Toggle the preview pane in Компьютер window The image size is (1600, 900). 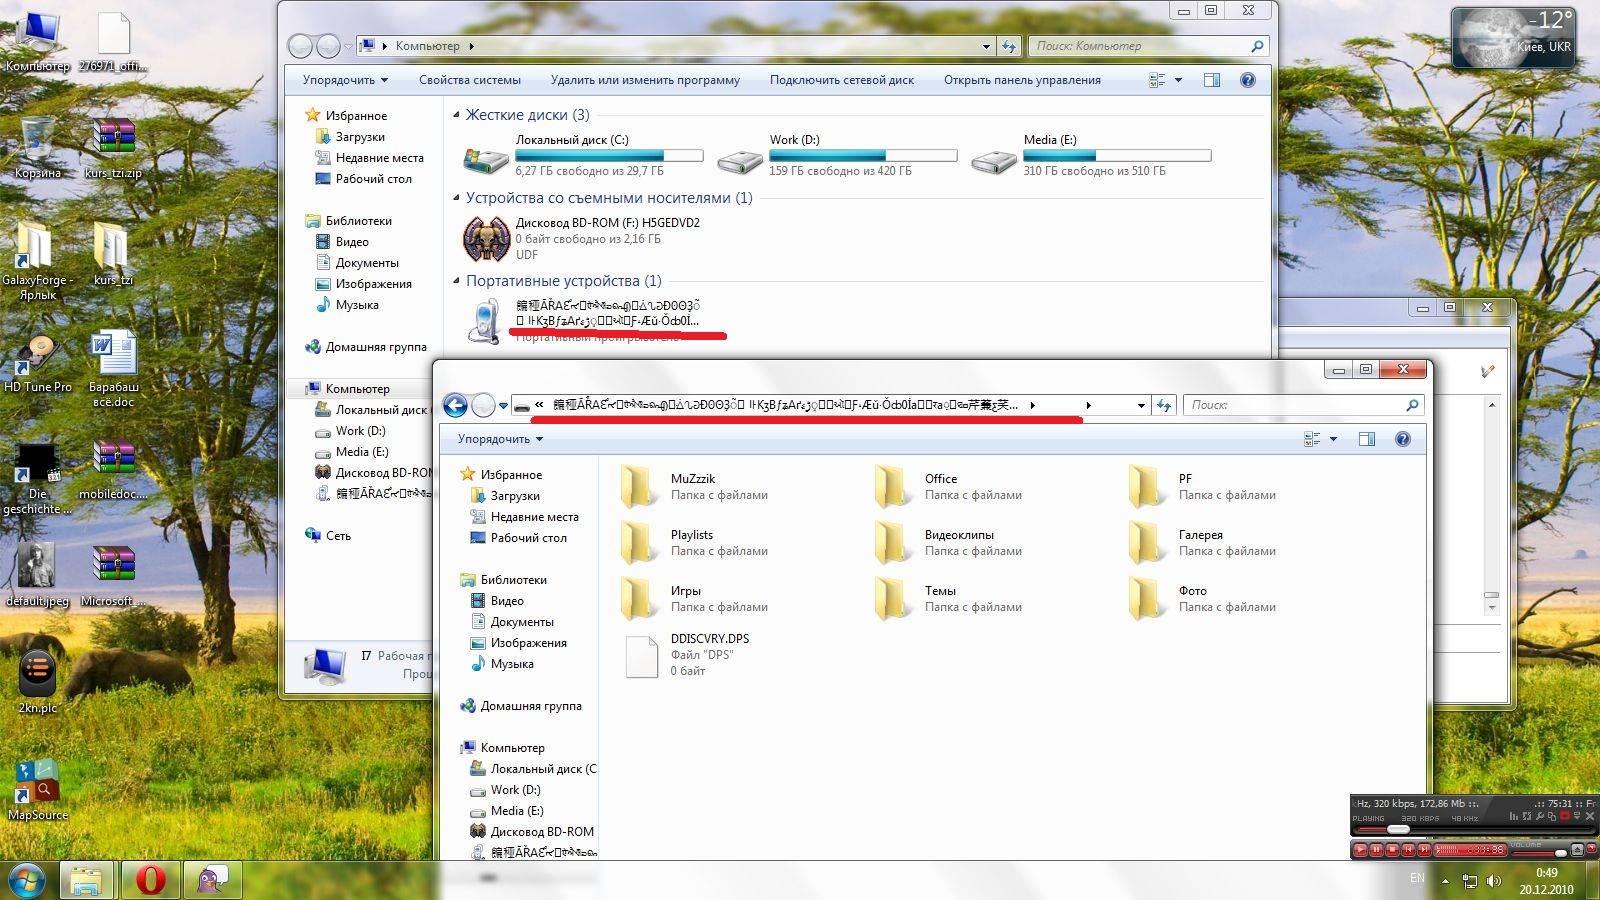tap(1212, 80)
